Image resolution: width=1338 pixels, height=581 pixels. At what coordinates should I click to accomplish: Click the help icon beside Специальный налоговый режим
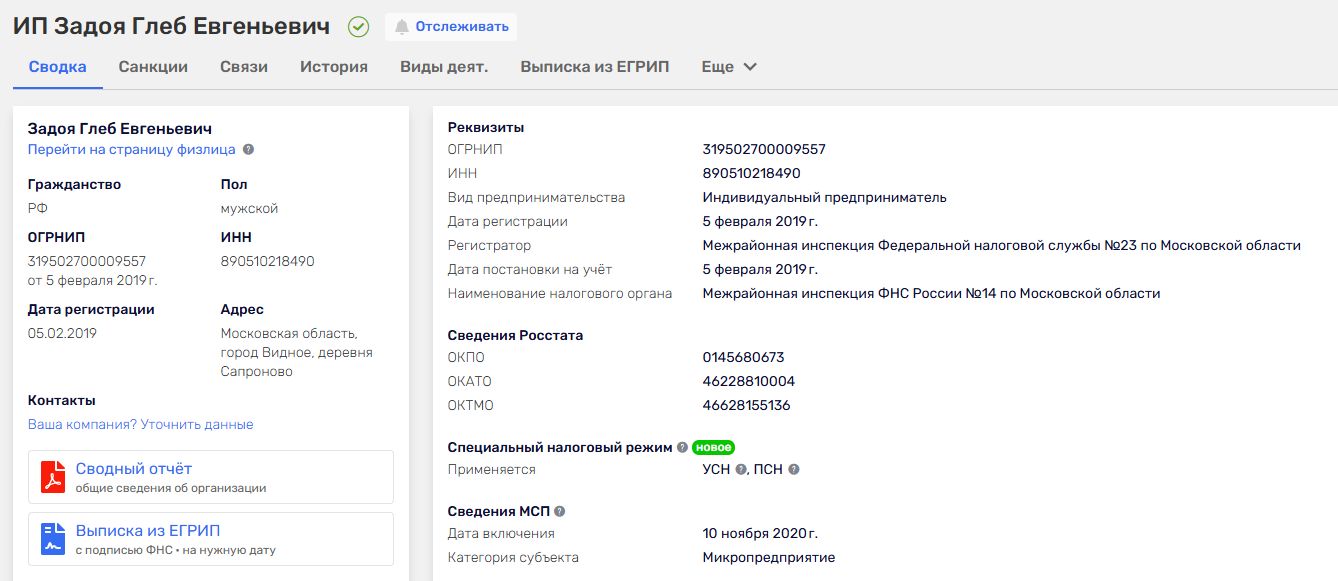[682, 448]
